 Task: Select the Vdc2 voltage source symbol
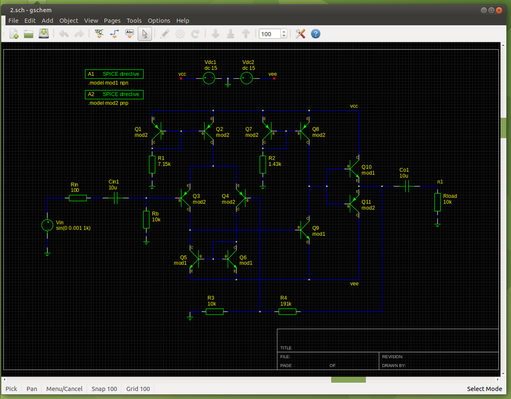click(247, 78)
